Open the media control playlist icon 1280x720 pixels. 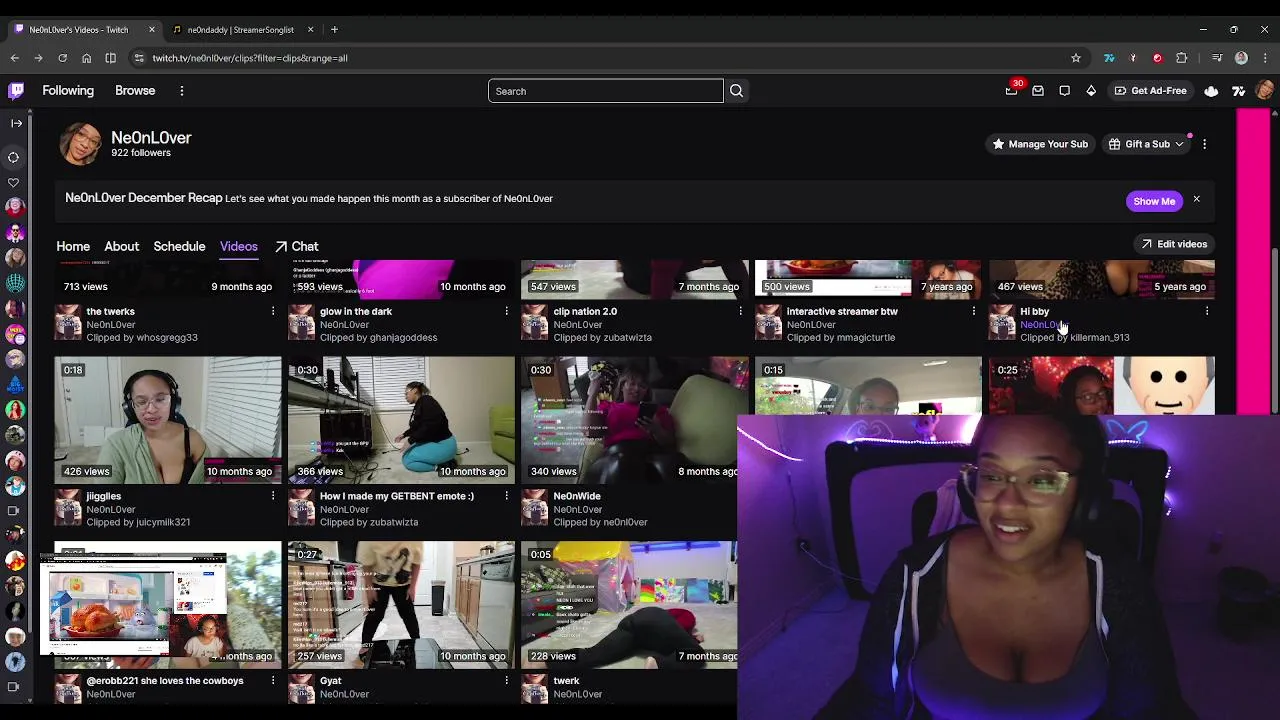point(1217,58)
